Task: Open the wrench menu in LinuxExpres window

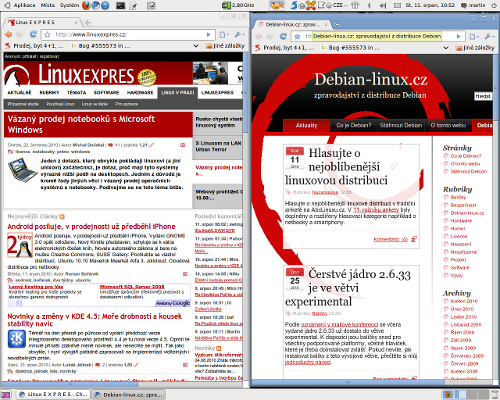Action: click(239, 34)
